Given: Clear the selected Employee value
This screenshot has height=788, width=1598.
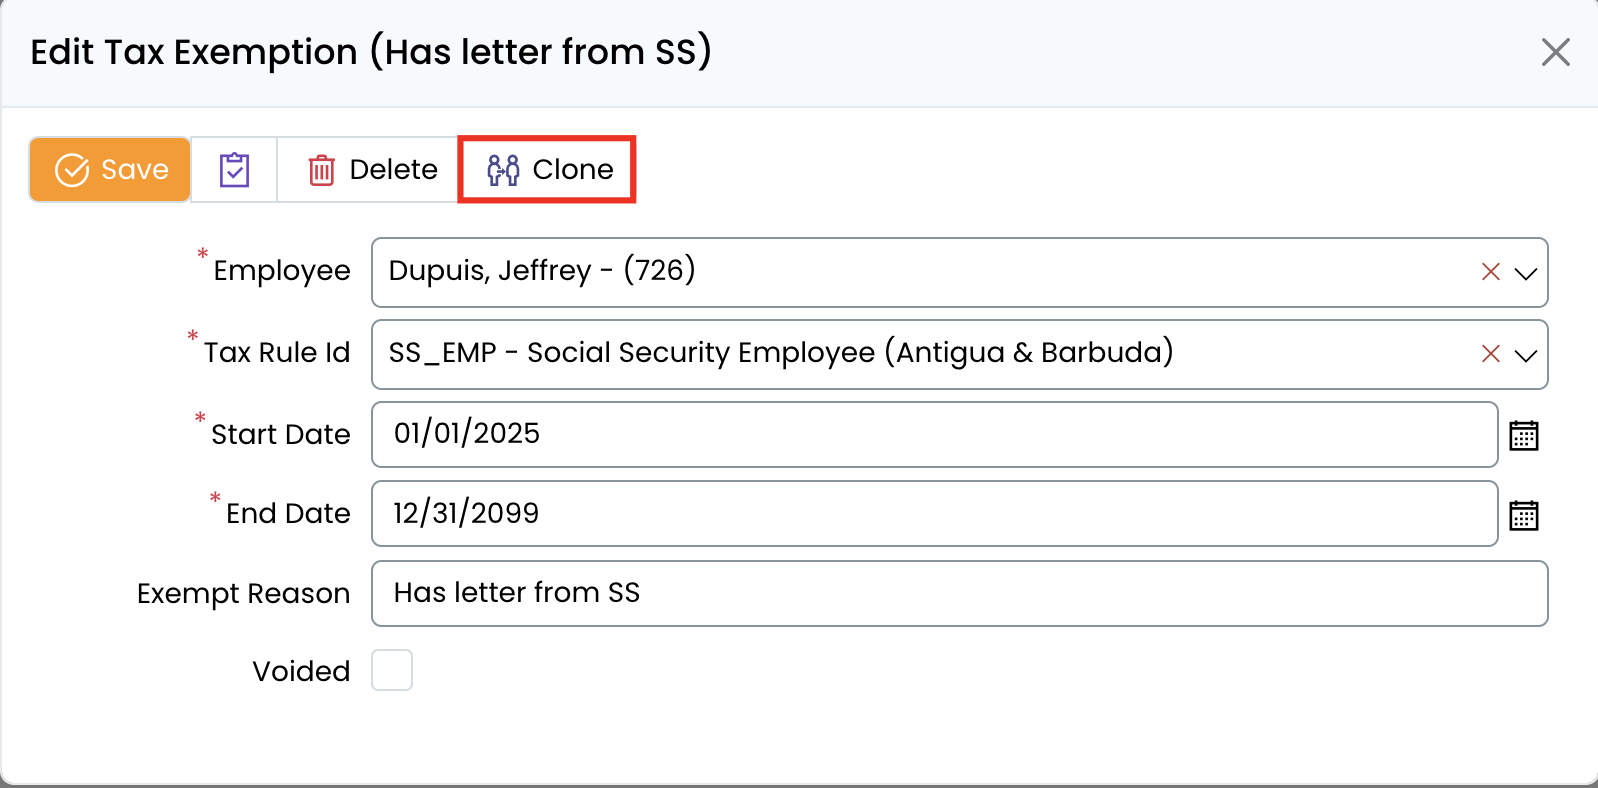Looking at the screenshot, I should pos(1490,272).
